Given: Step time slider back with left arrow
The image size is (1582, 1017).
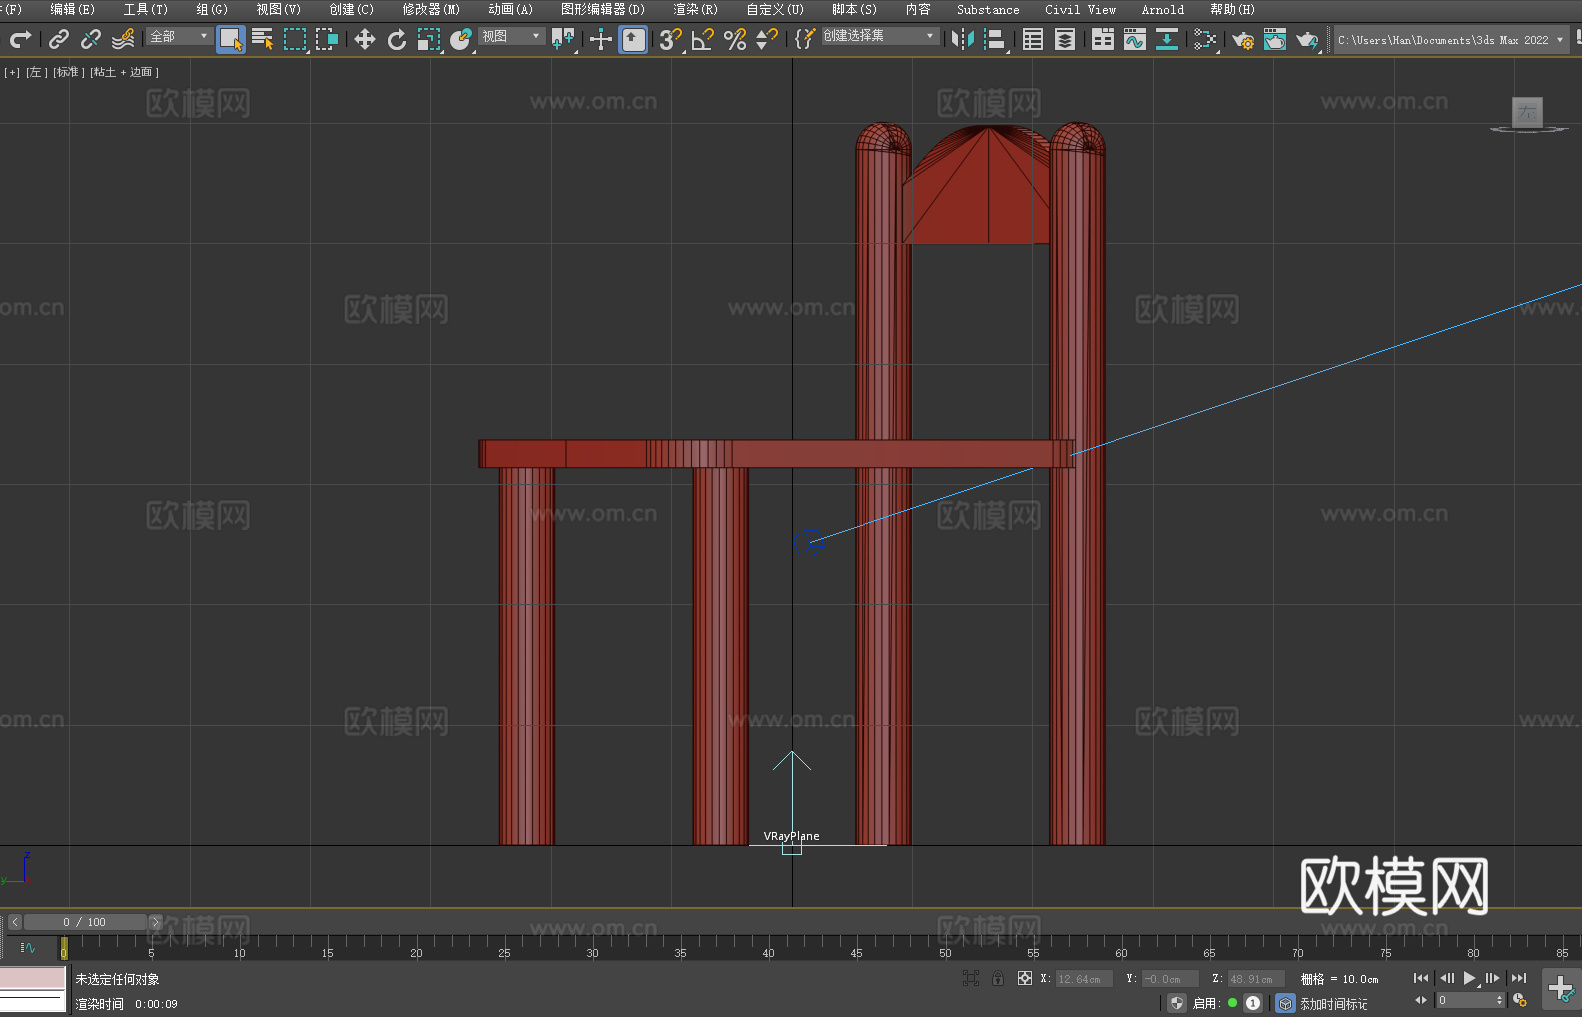Looking at the screenshot, I should pos(15,922).
